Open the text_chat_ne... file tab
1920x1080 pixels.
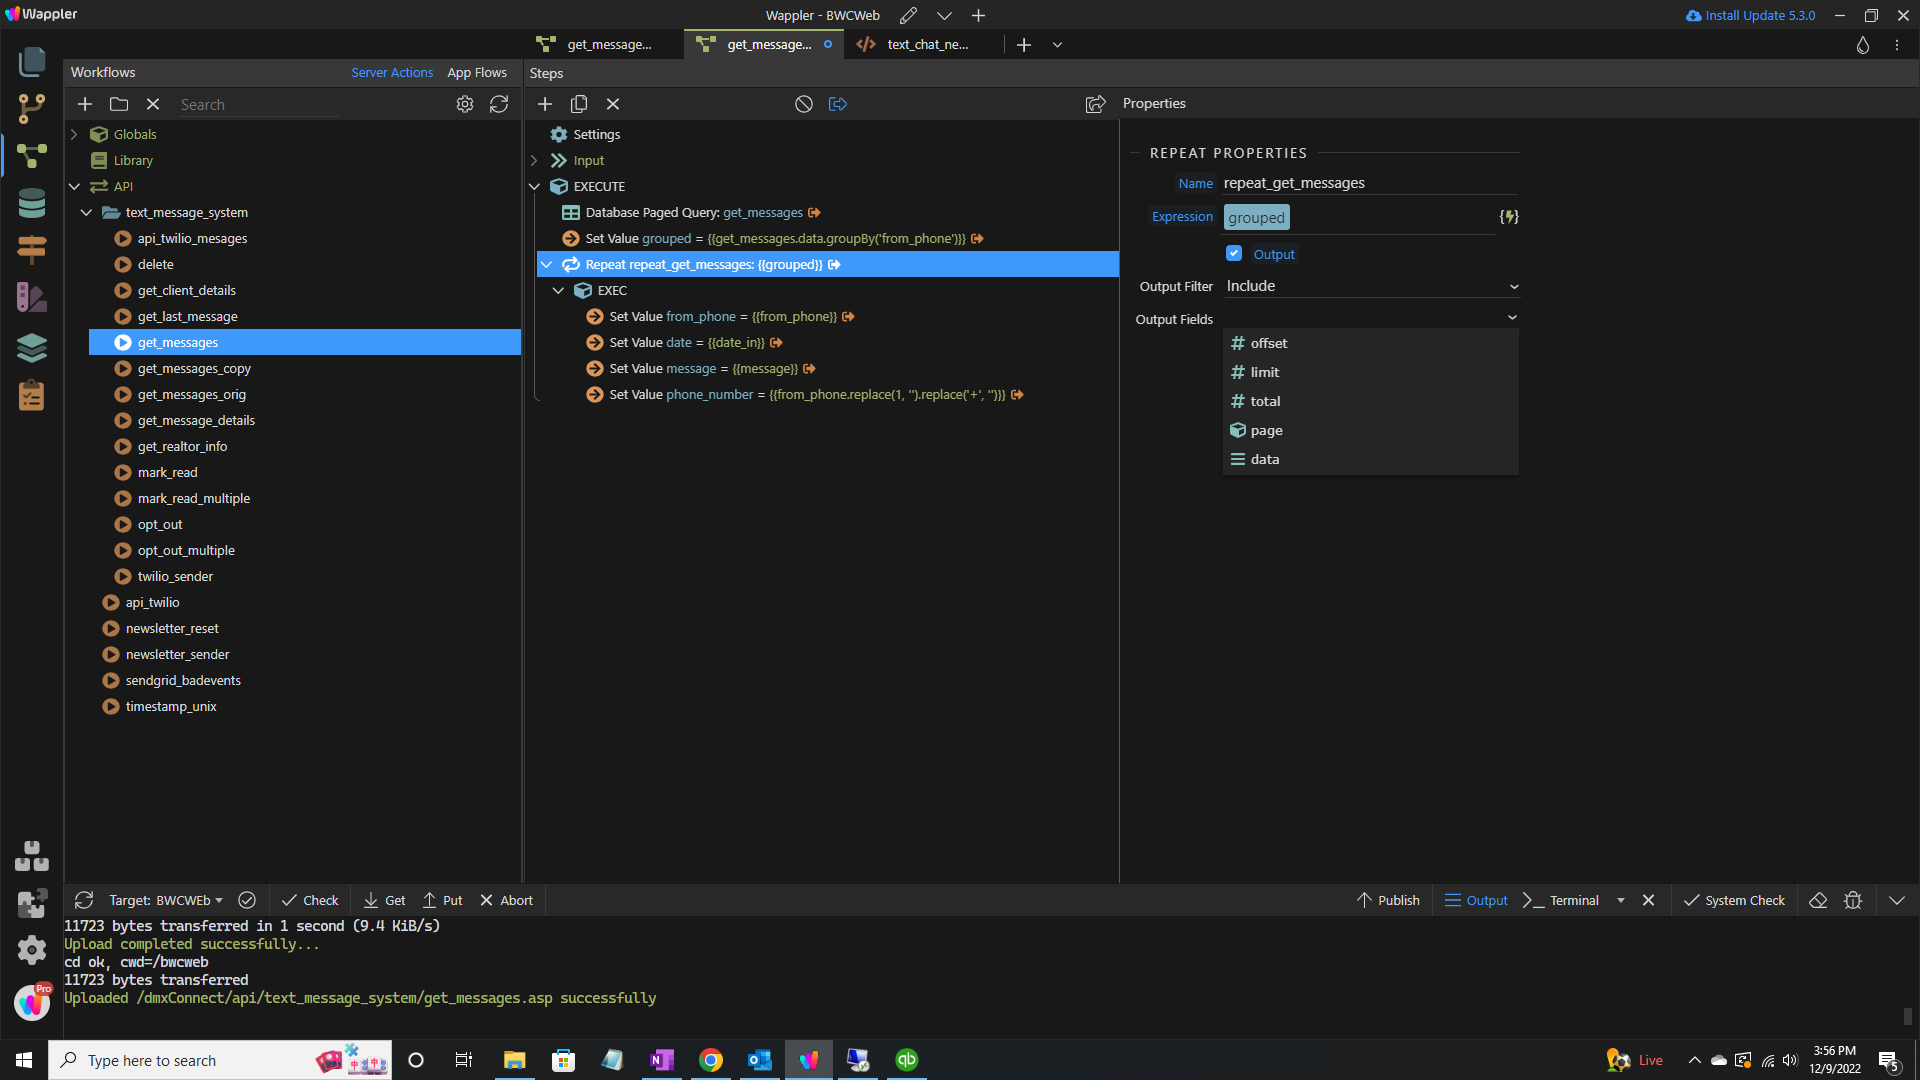[927, 45]
